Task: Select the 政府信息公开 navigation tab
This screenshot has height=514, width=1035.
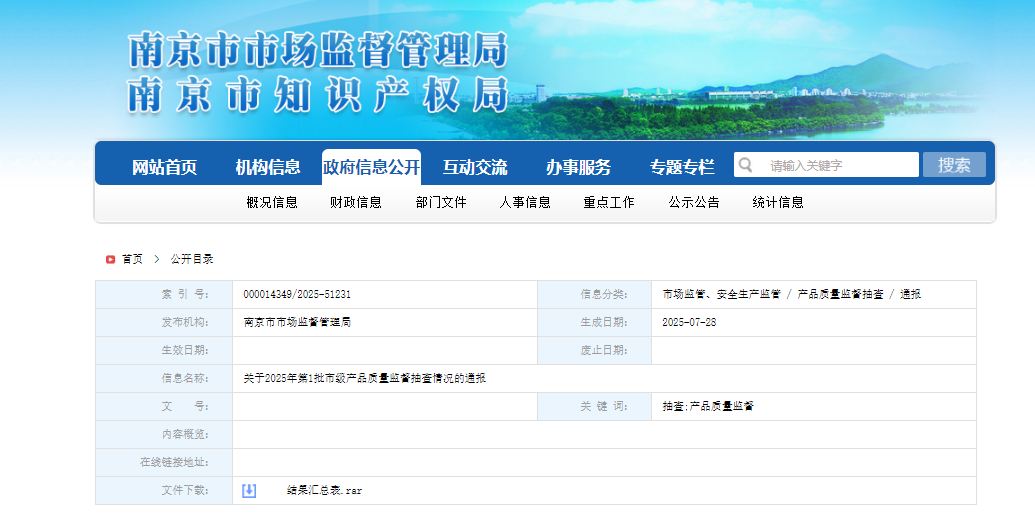Action: [x=371, y=167]
